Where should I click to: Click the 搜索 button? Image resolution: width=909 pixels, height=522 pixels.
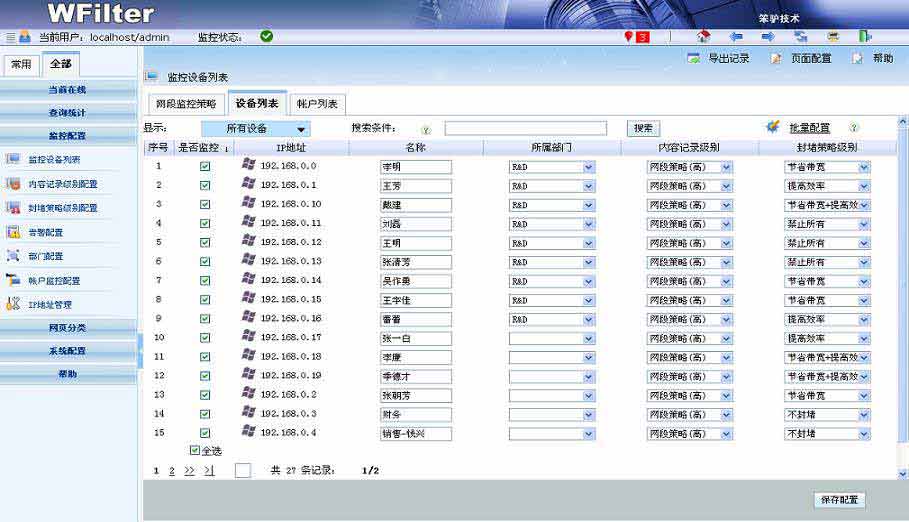tap(643, 129)
